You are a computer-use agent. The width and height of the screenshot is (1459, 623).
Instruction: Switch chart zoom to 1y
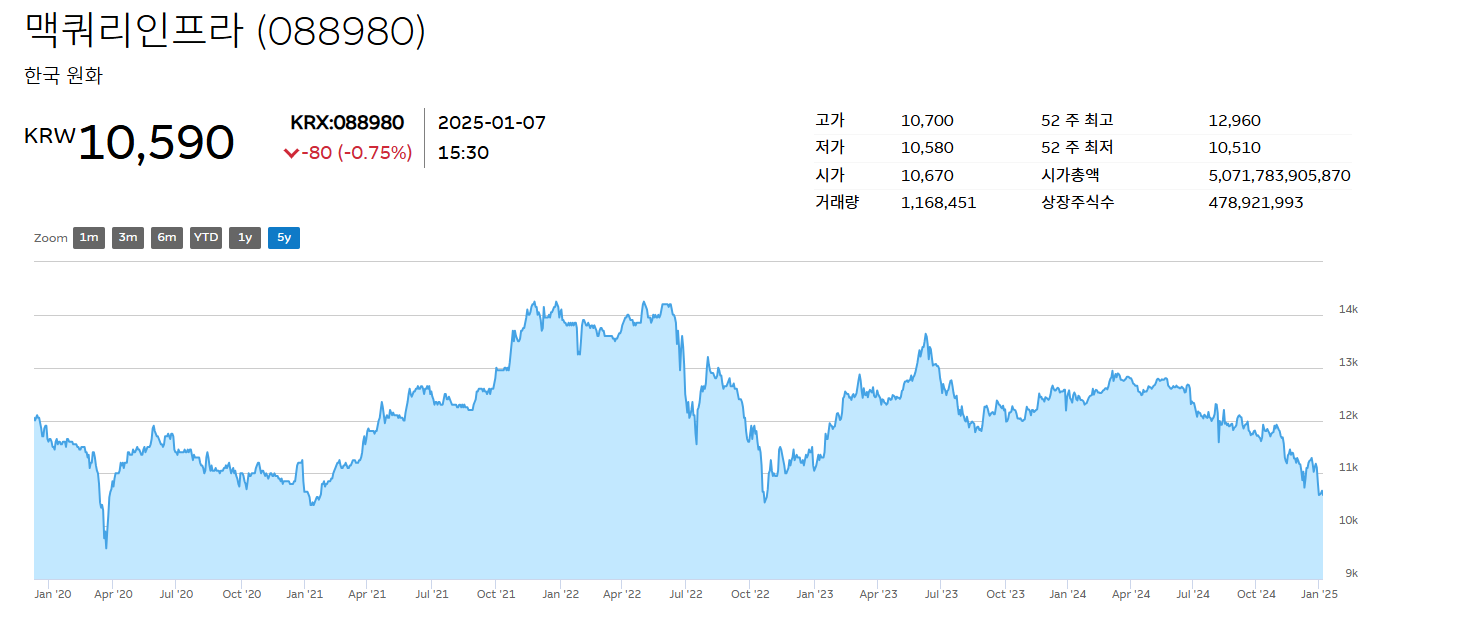pyautogui.click(x=245, y=238)
